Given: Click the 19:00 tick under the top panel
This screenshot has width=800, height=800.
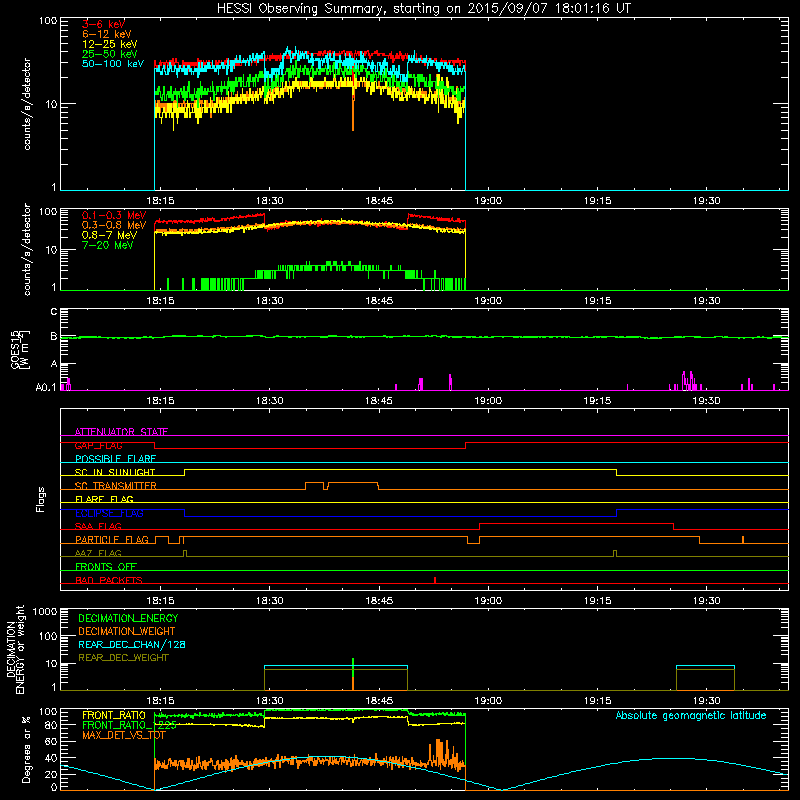Looking at the screenshot, I should [488, 201].
